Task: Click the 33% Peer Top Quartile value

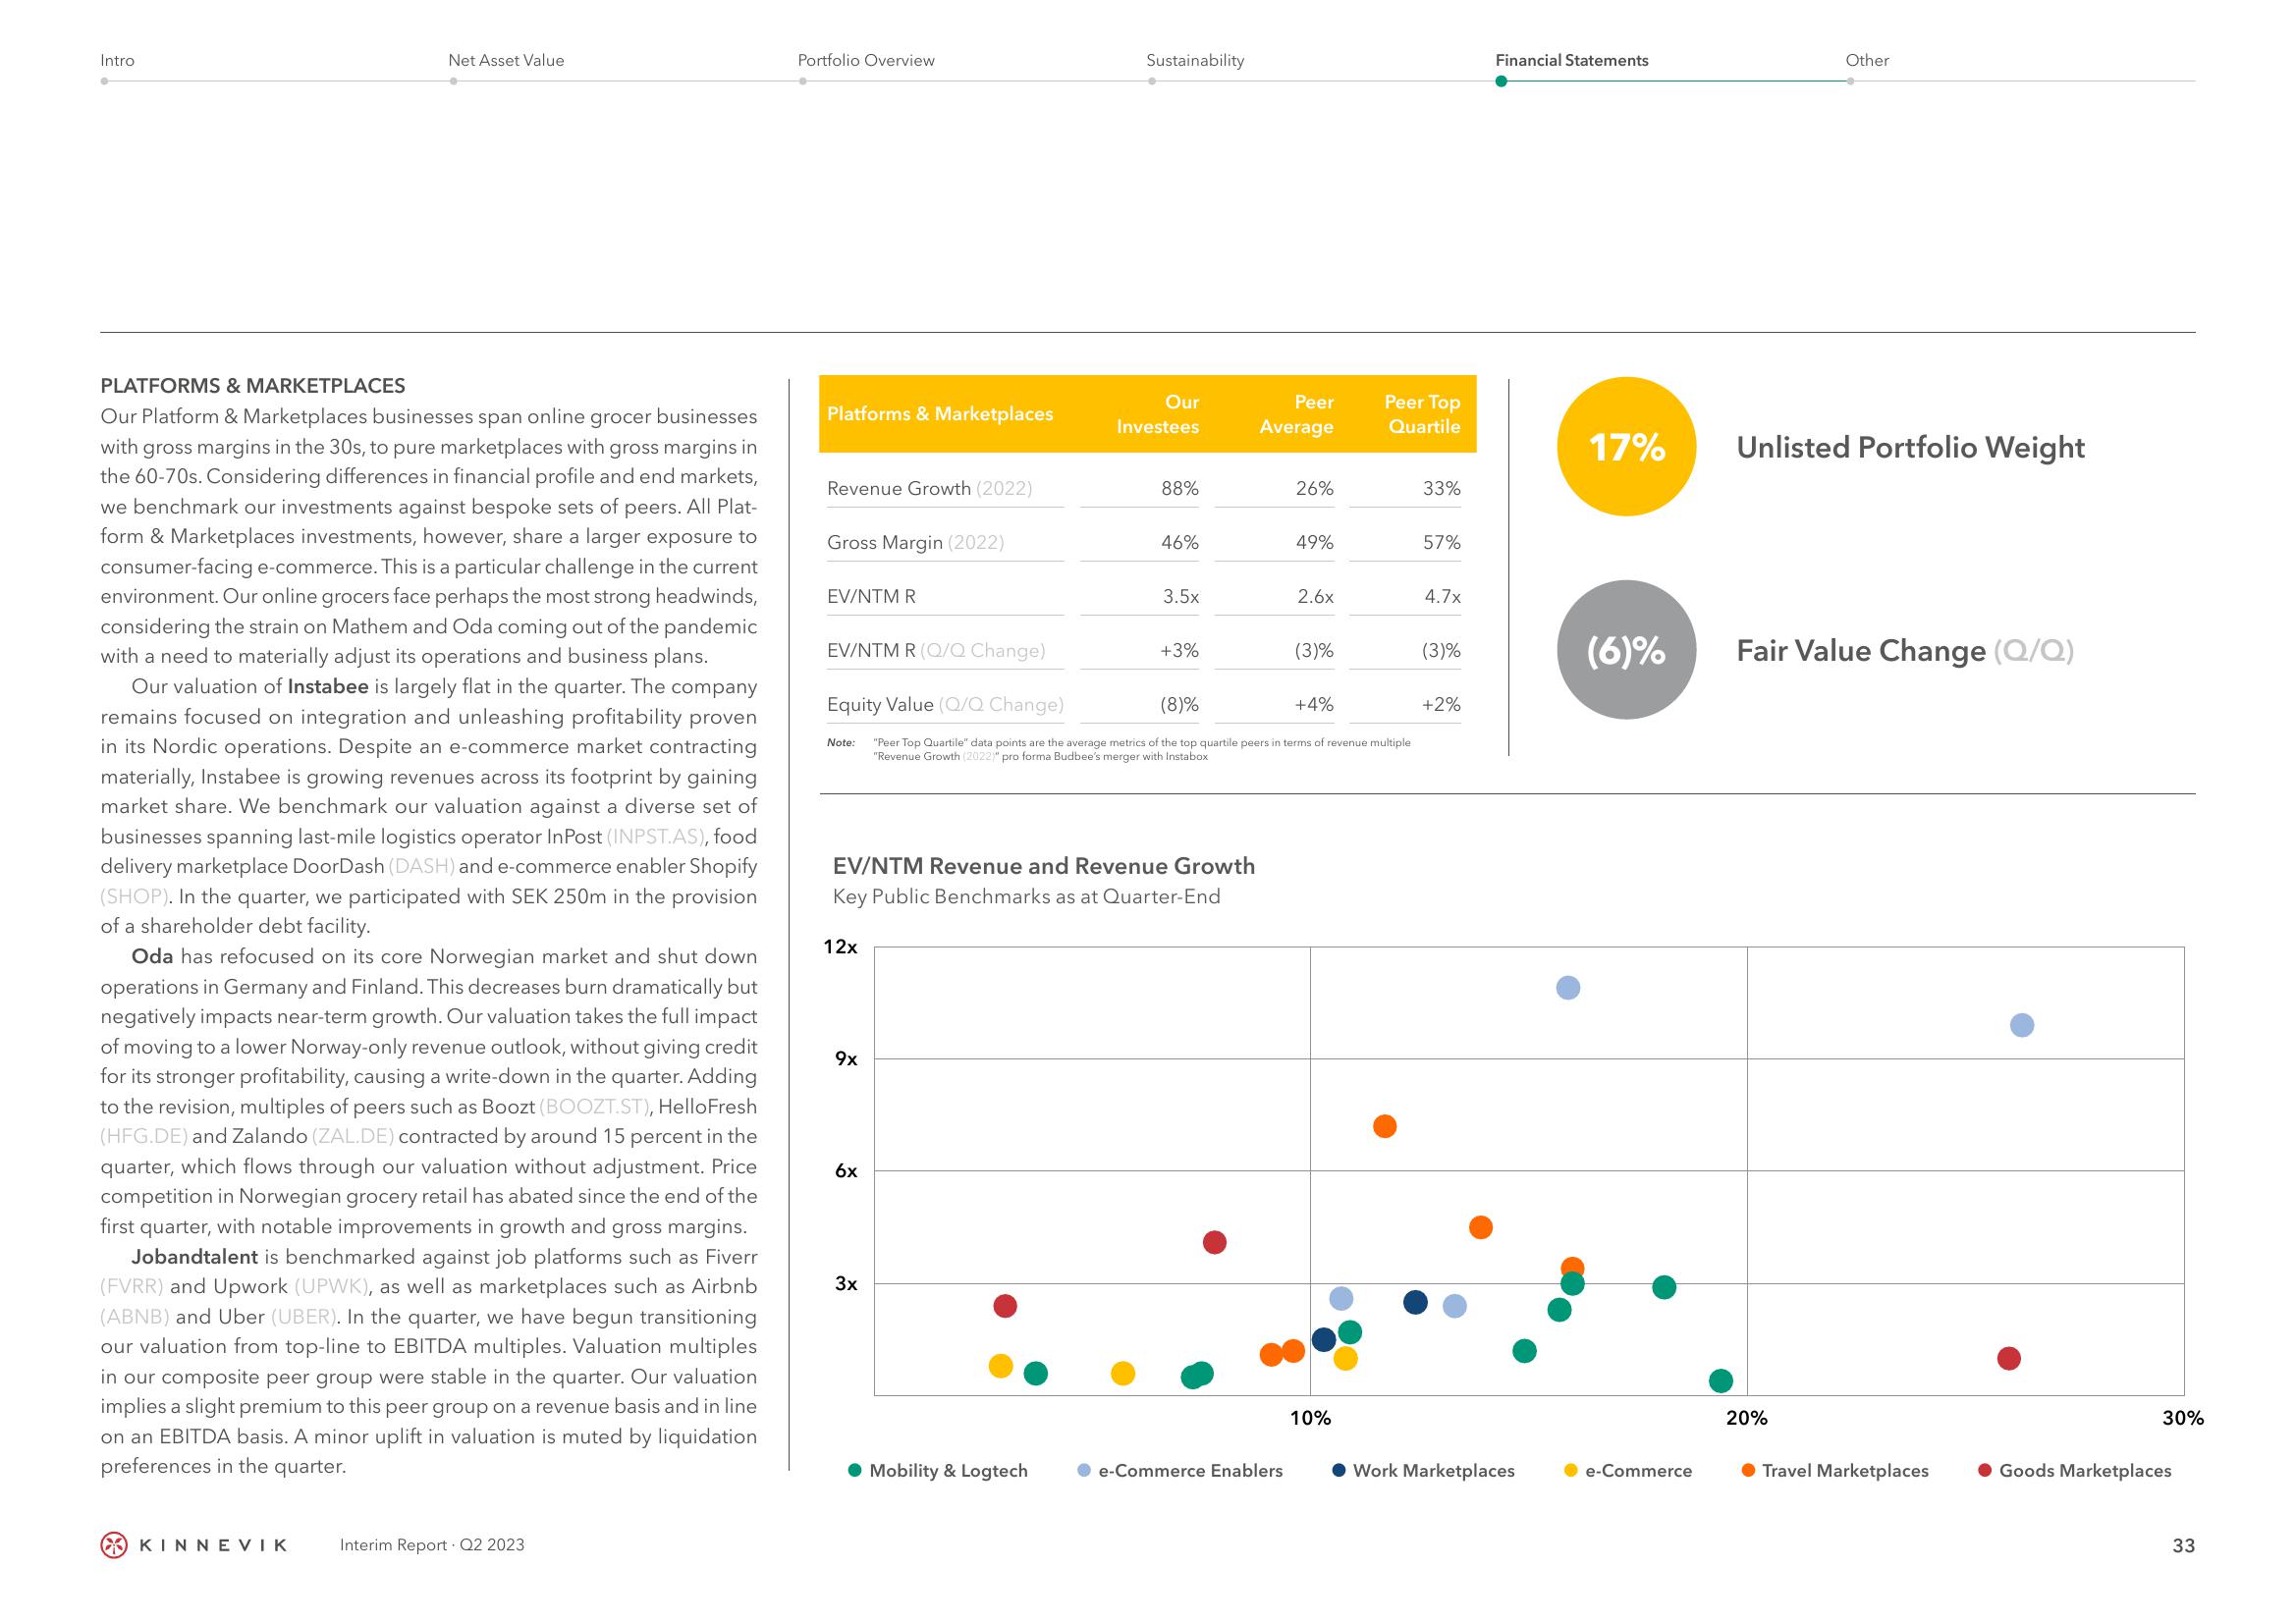Action: (1442, 488)
